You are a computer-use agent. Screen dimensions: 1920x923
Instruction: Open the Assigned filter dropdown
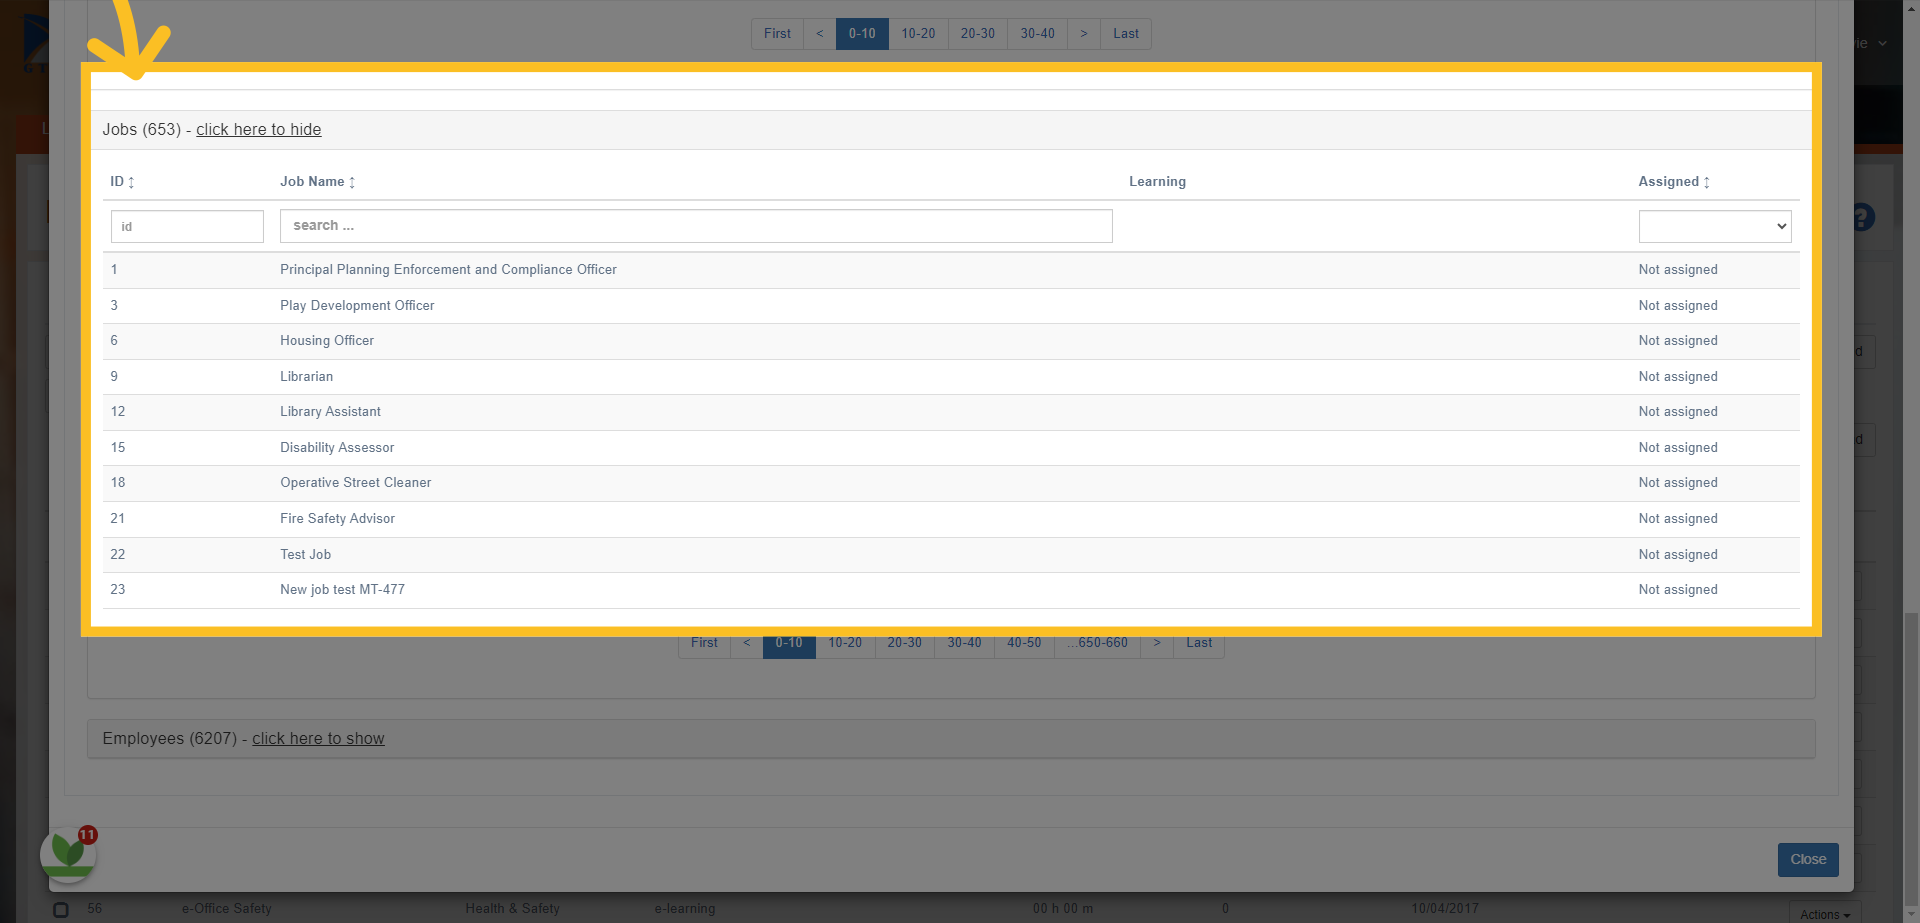point(1715,226)
